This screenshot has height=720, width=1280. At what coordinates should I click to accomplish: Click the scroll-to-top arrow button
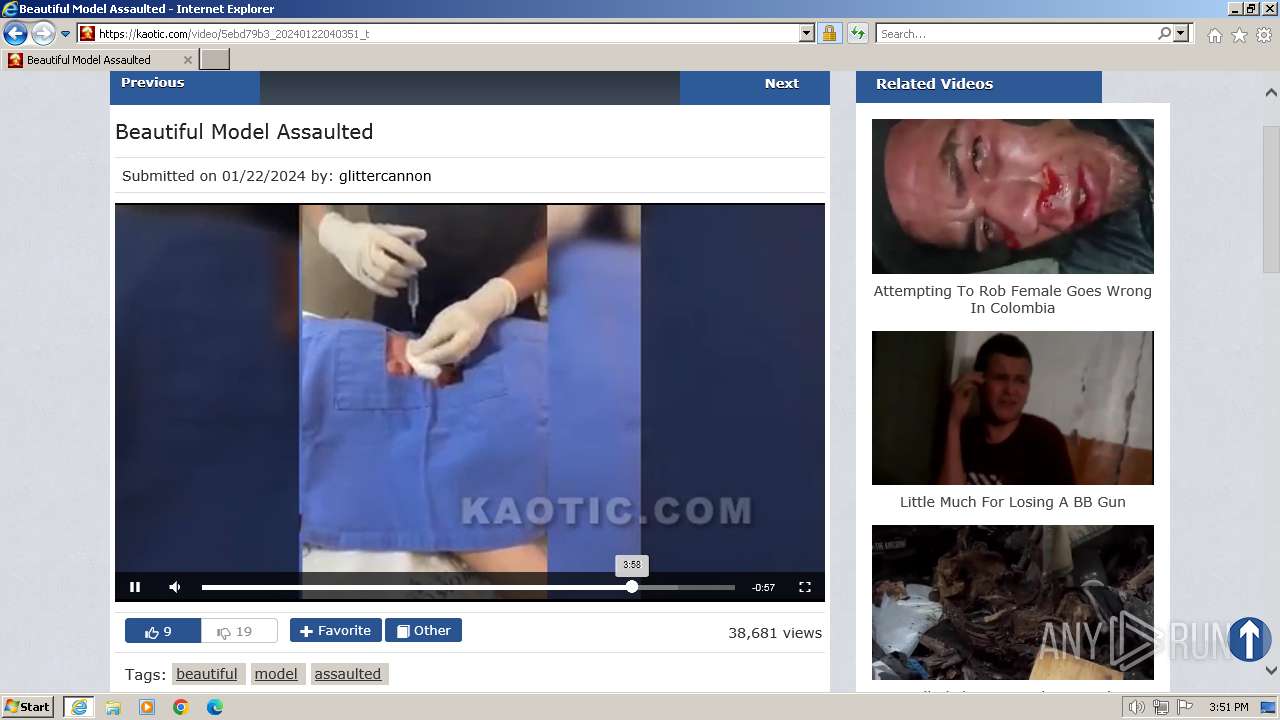pyautogui.click(x=1249, y=639)
